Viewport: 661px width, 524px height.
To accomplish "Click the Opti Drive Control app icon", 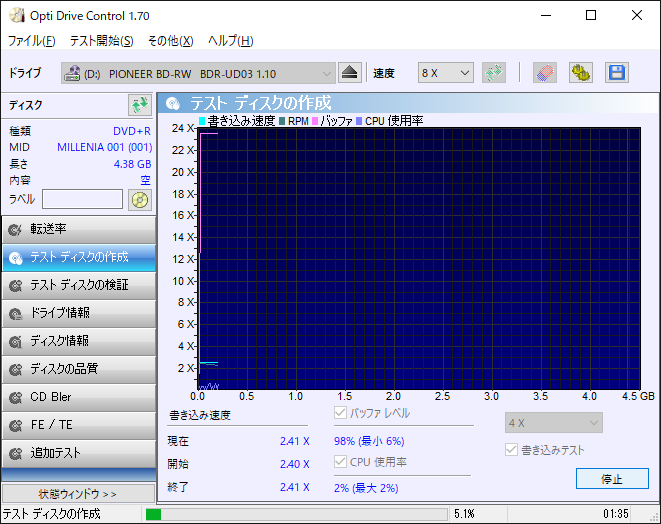I will pos(17,16).
